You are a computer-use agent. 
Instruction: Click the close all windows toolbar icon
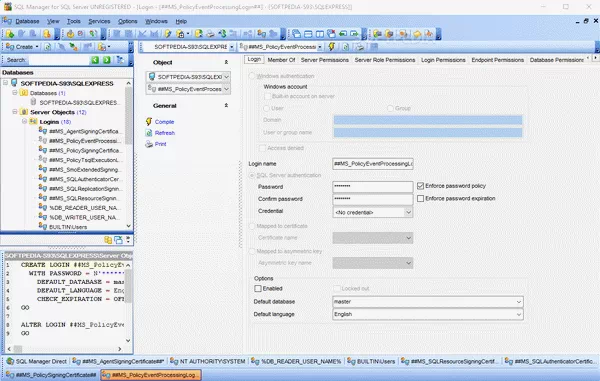(331, 34)
